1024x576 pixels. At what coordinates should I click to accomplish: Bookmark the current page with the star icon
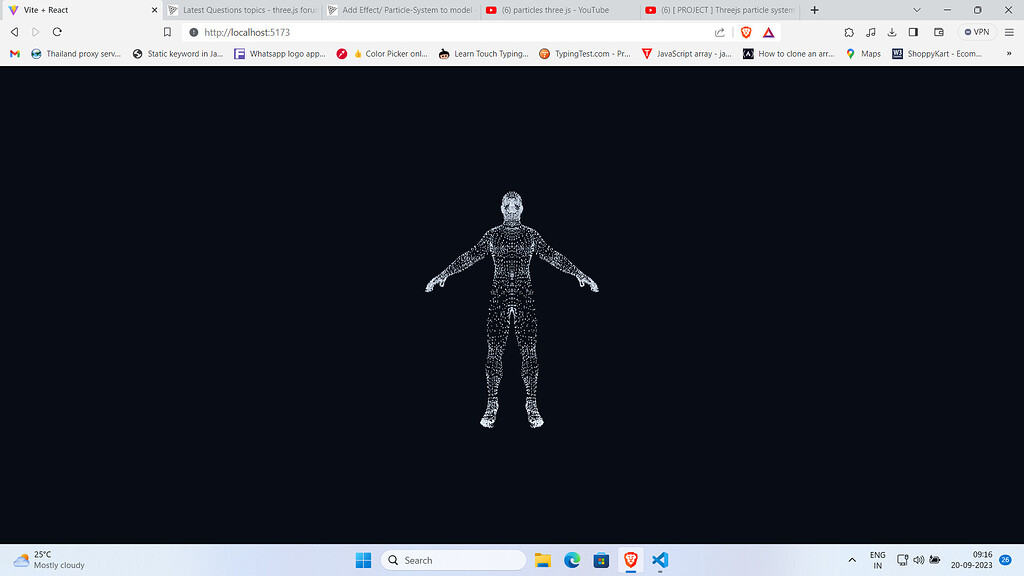[167, 31]
